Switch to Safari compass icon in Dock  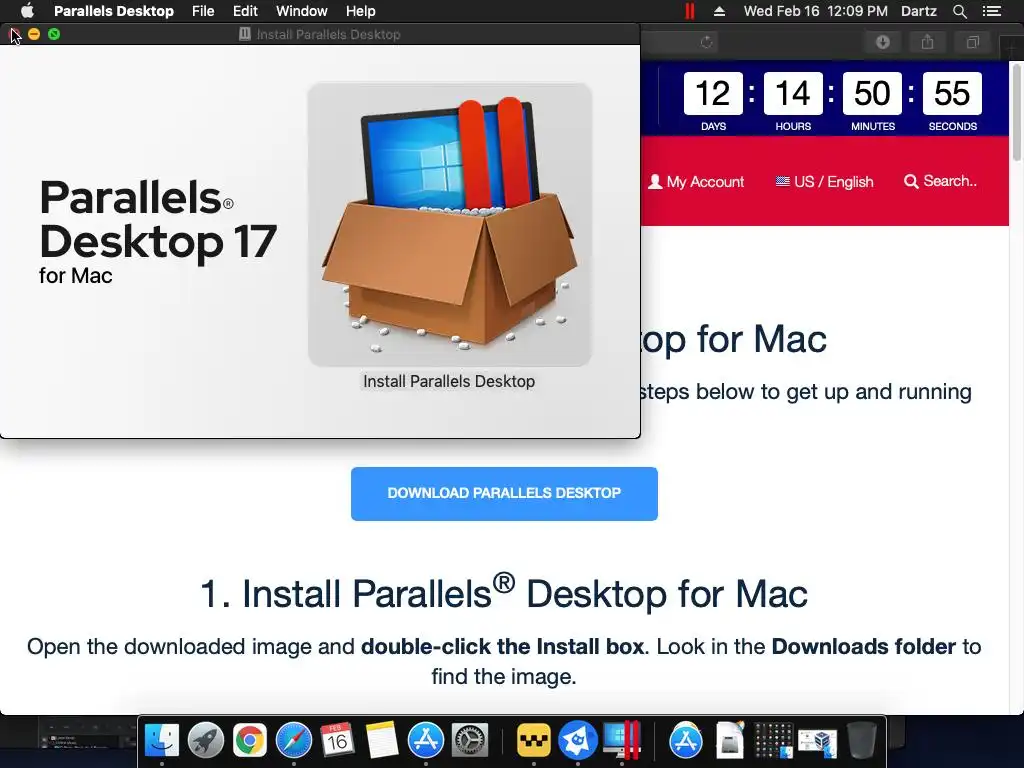click(294, 740)
